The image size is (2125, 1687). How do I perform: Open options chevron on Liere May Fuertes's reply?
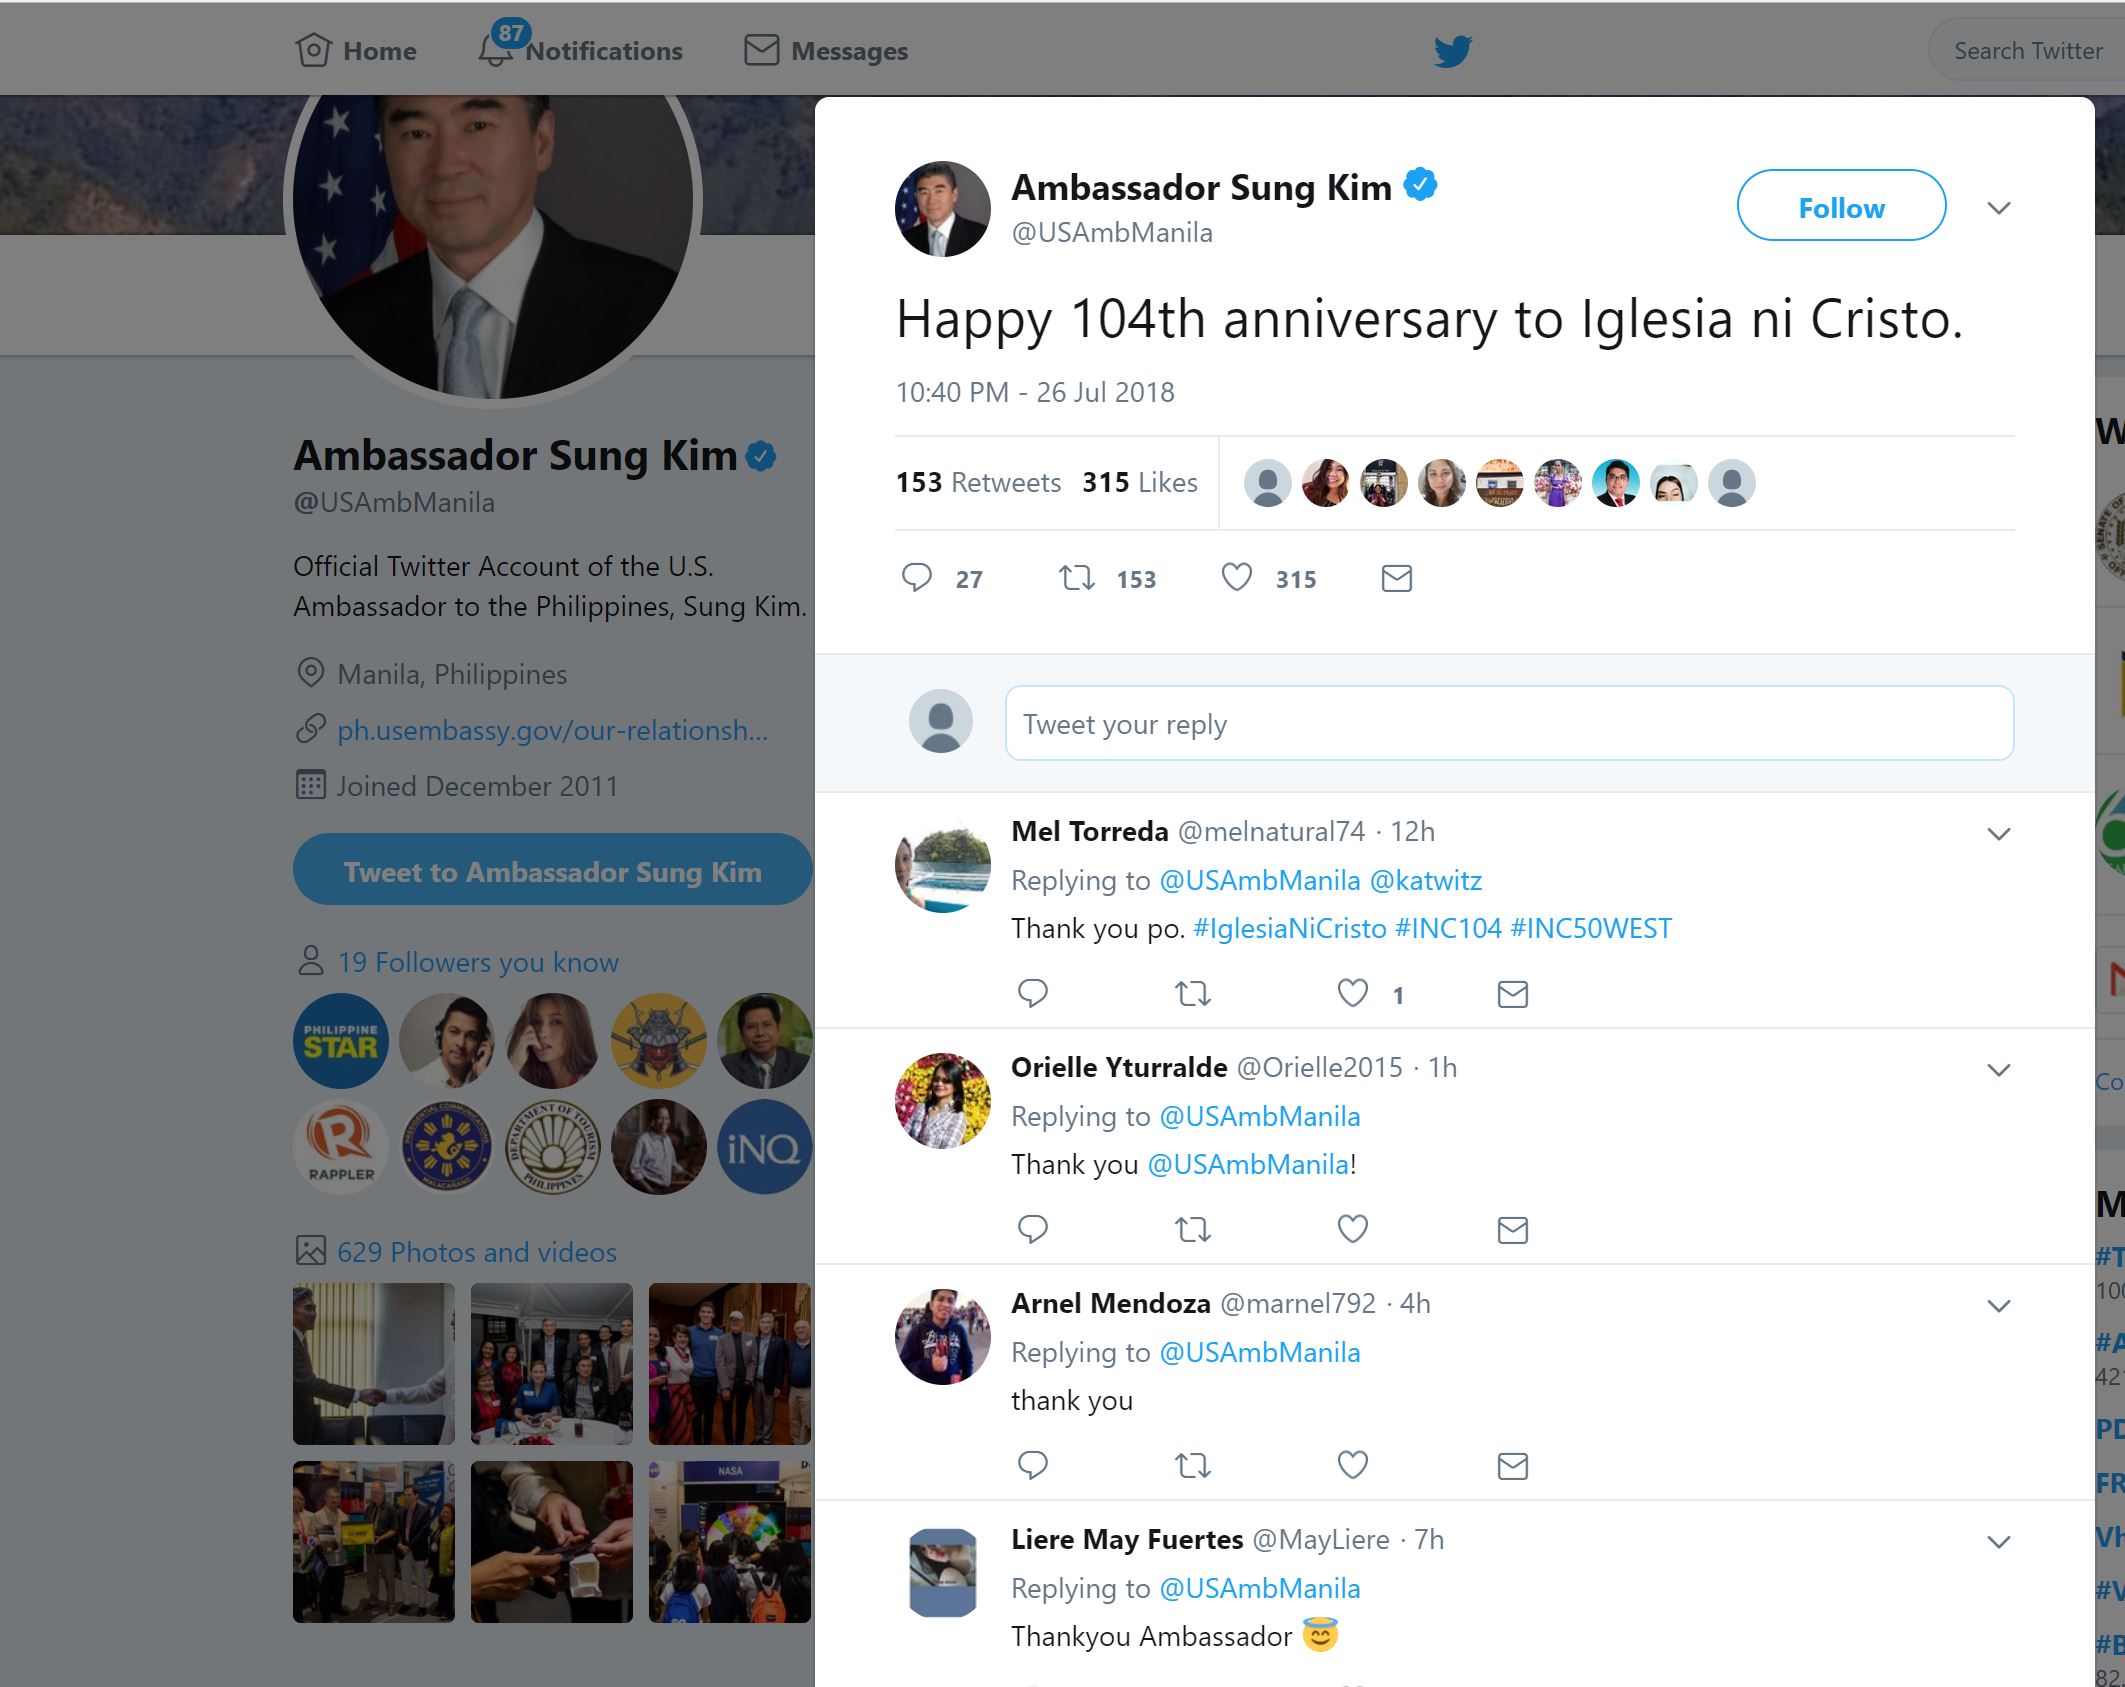tap(1998, 1542)
